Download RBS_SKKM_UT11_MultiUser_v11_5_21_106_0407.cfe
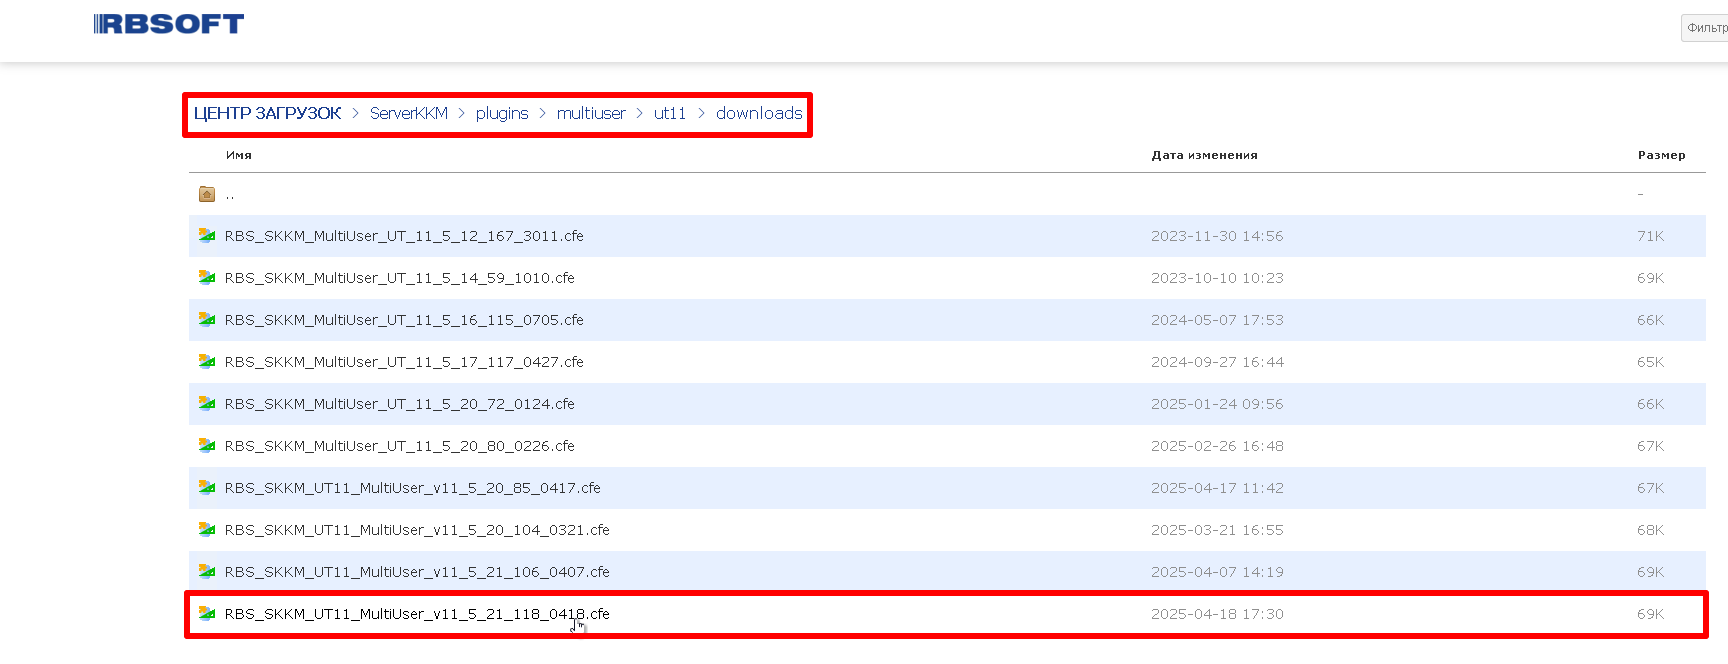This screenshot has height=664, width=1728. [x=417, y=572]
